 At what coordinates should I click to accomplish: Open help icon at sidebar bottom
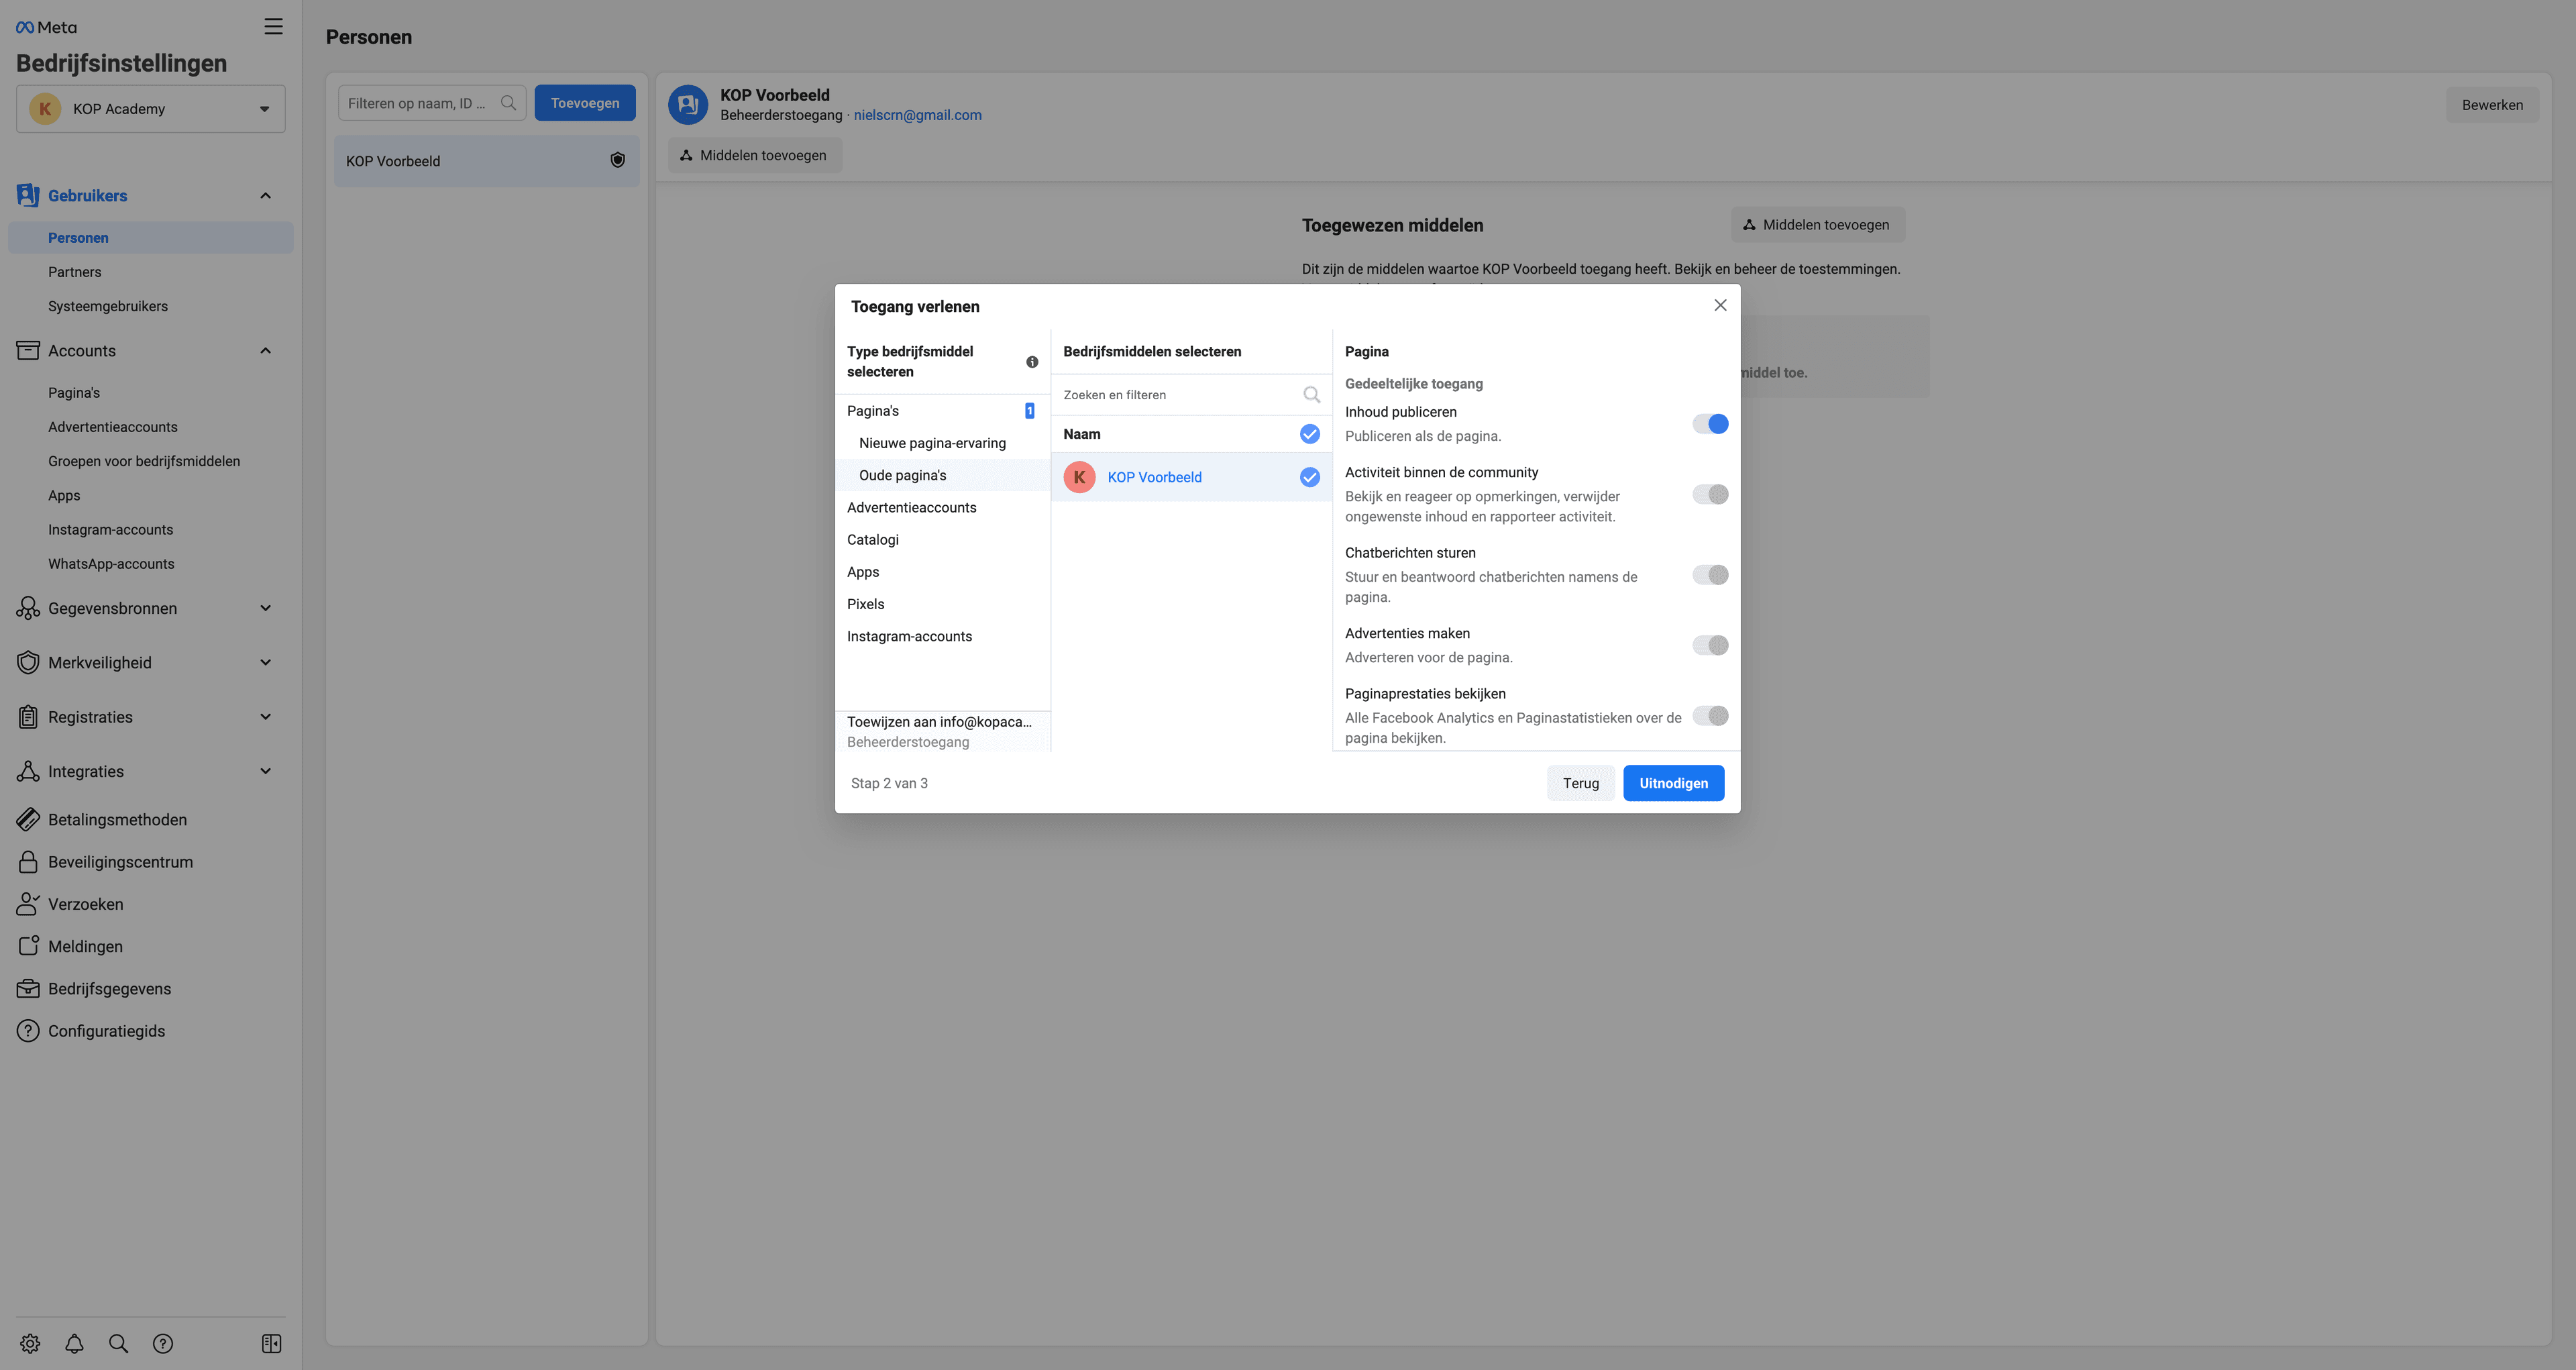163,1344
